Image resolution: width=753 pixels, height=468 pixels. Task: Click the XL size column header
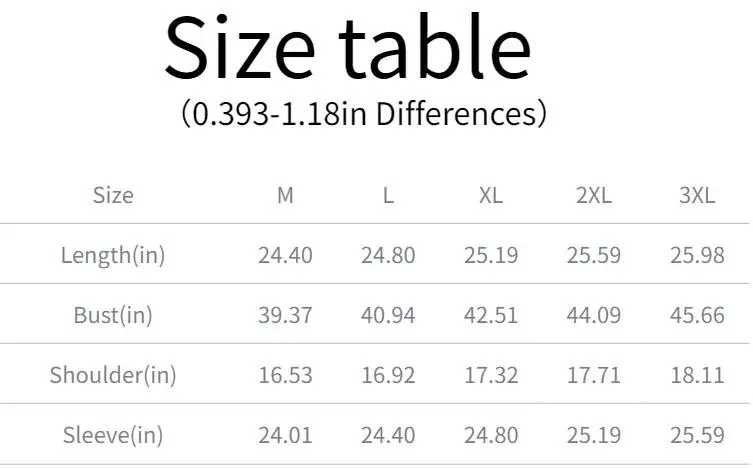490,195
